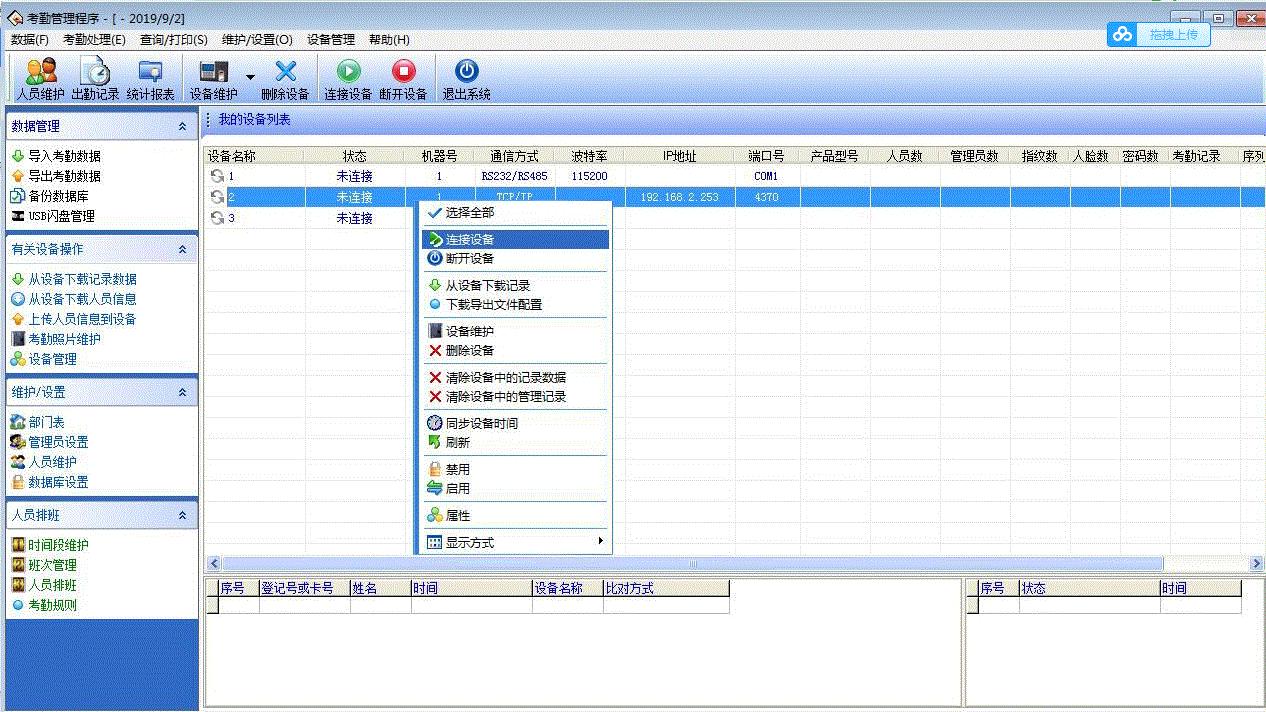Open 备份数据库 in the sidebar
1266x712 pixels.
pyautogui.click(x=58, y=194)
